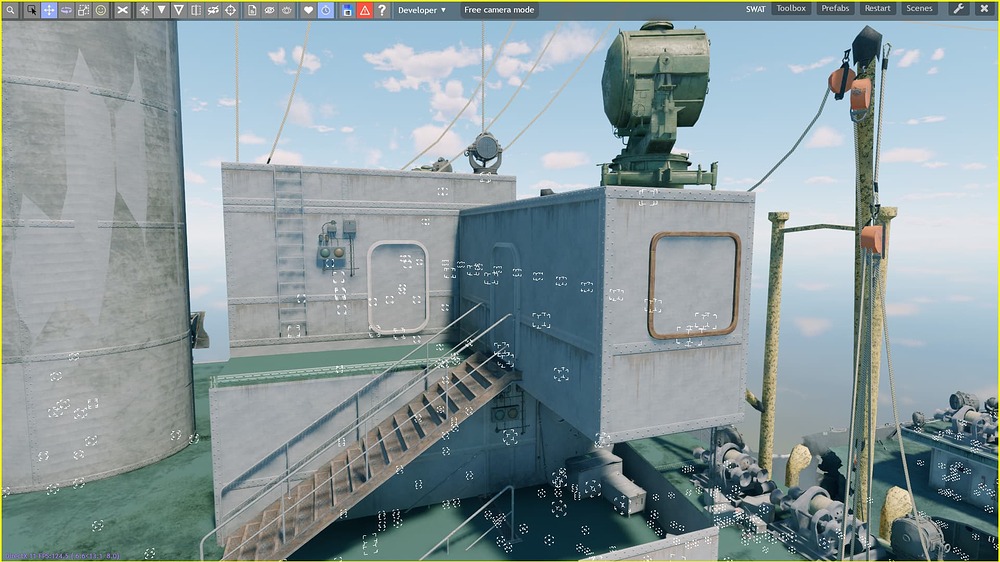Image resolution: width=1000 pixels, height=562 pixels.
Task: Open the Toolbox panel
Action: (x=791, y=9)
